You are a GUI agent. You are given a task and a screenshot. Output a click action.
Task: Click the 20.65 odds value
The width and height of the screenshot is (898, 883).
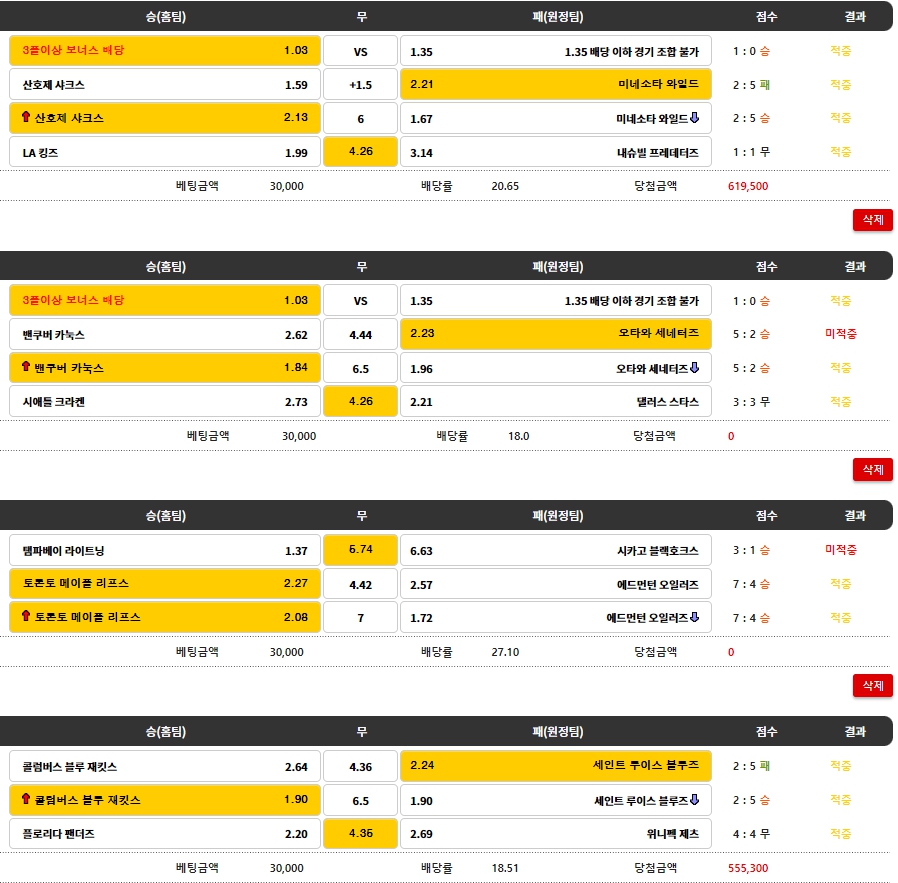[x=505, y=186]
